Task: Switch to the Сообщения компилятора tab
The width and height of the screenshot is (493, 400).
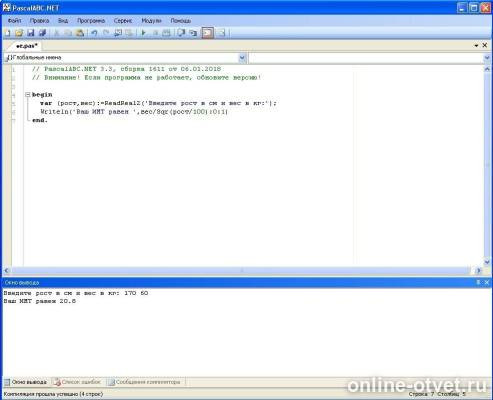Action: point(144,382)
